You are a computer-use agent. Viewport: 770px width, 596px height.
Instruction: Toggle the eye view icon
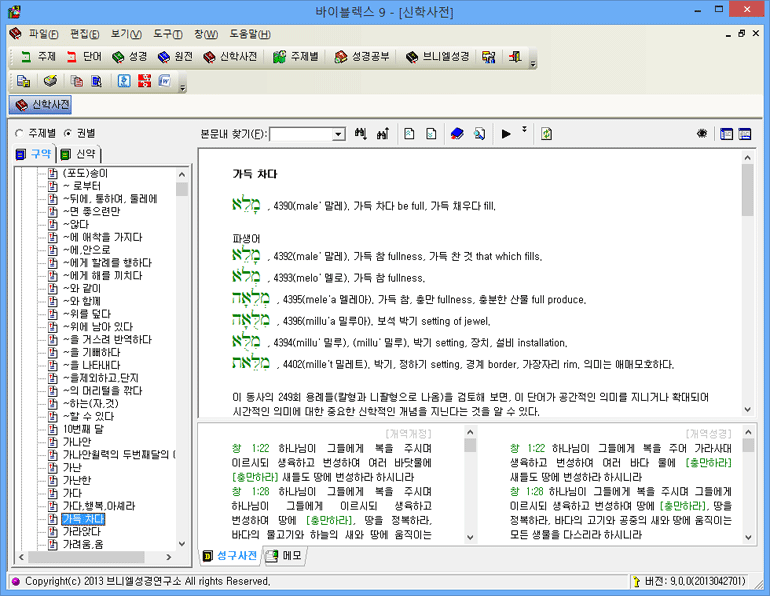tap(702, 134)
